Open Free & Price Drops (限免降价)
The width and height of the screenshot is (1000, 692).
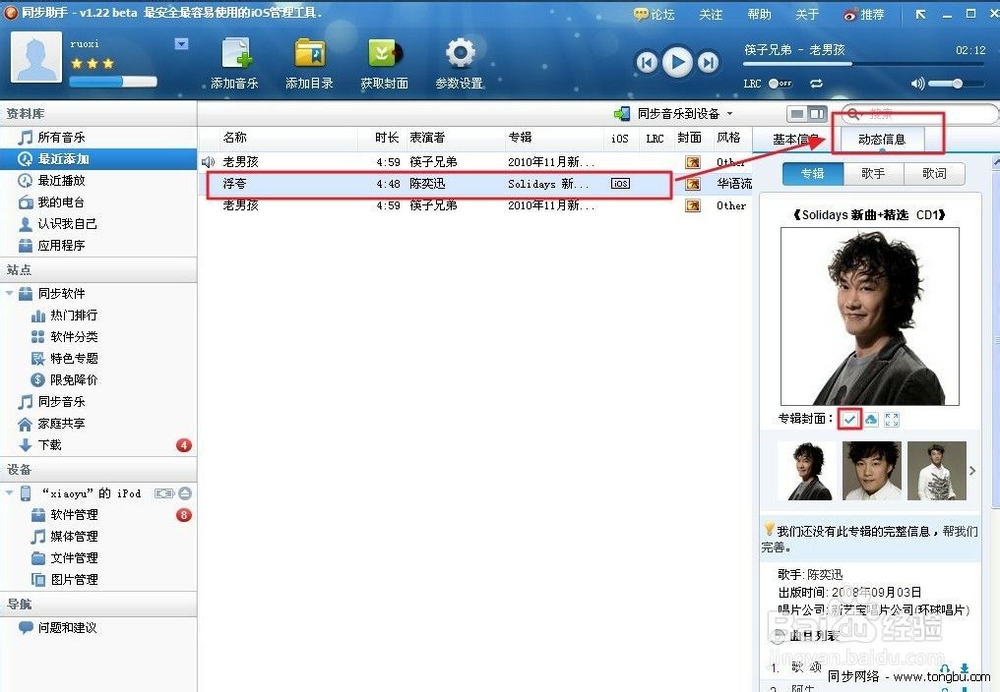64,380
